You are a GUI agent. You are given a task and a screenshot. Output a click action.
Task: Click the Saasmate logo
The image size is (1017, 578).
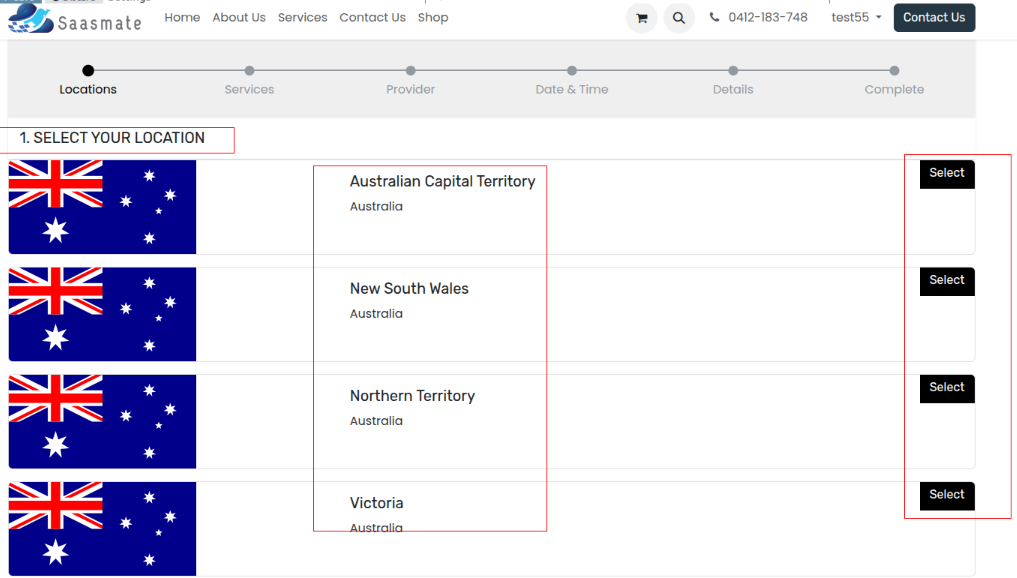[75, 19]
